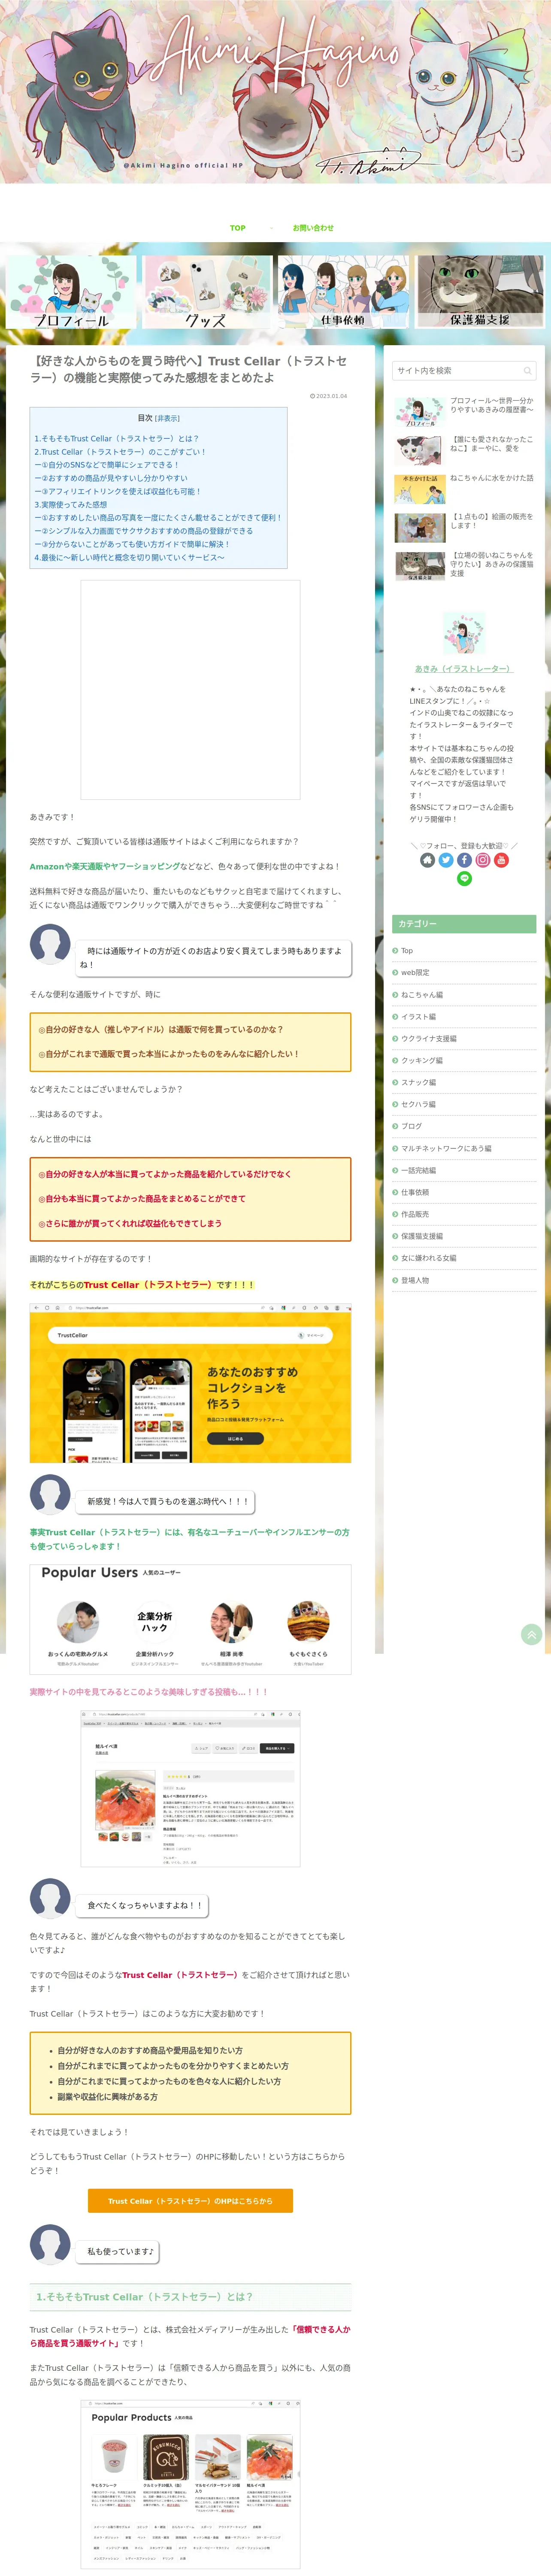Viewport: 551px width, 2576px height.
Task: Open the Top category
Action: coord(464,951)
